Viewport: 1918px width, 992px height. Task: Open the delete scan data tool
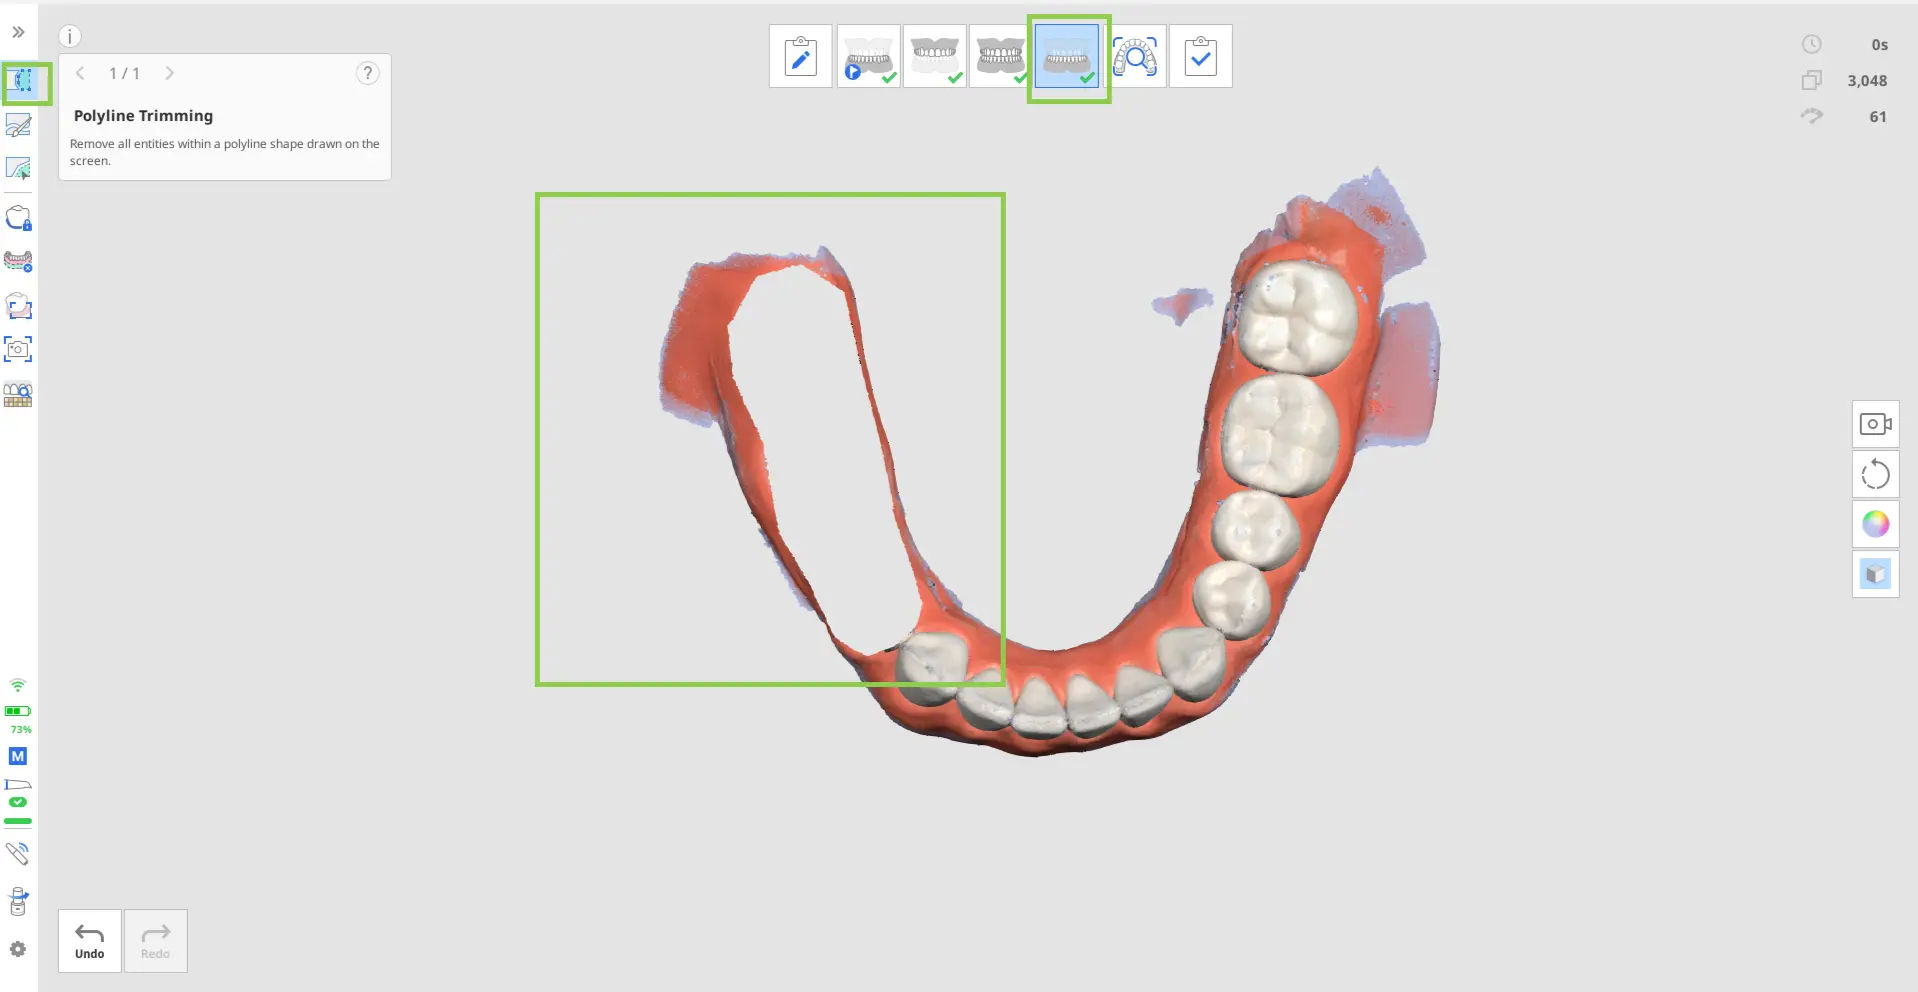click(x=19, y=261)
